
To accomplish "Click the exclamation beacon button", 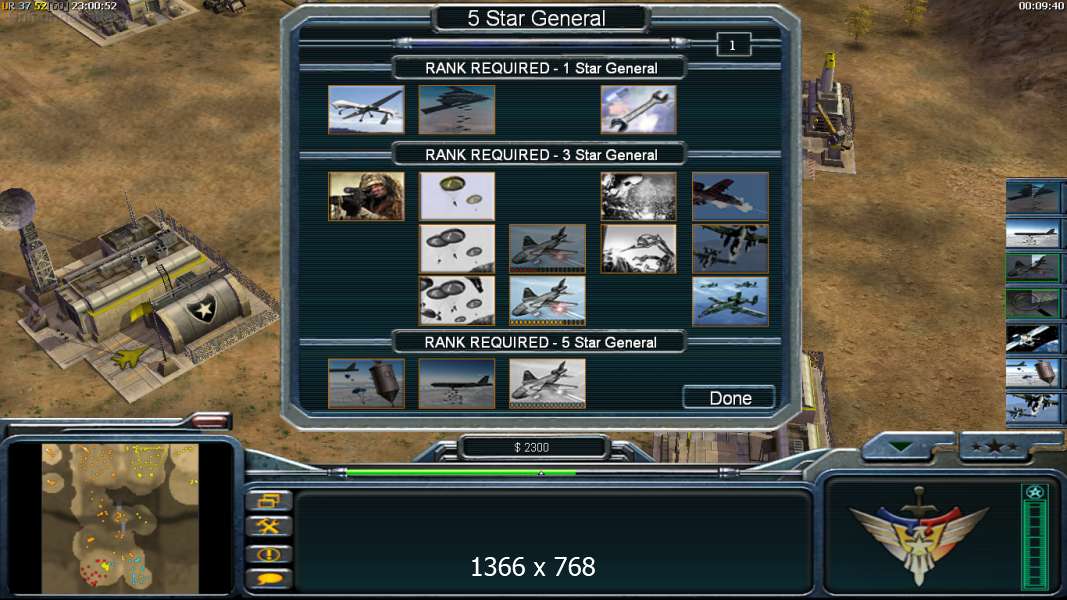I will point(268,554).
